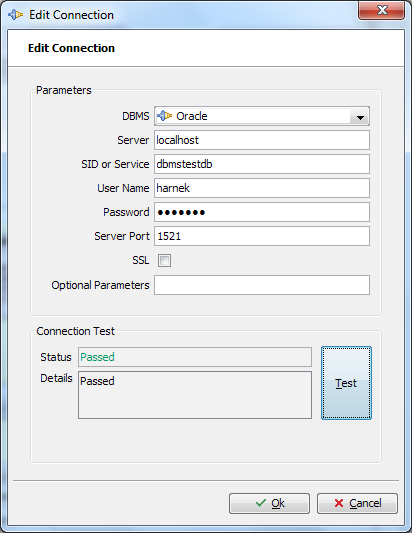Close the Edit Connection window
The image size is (412, 533).
382,10
